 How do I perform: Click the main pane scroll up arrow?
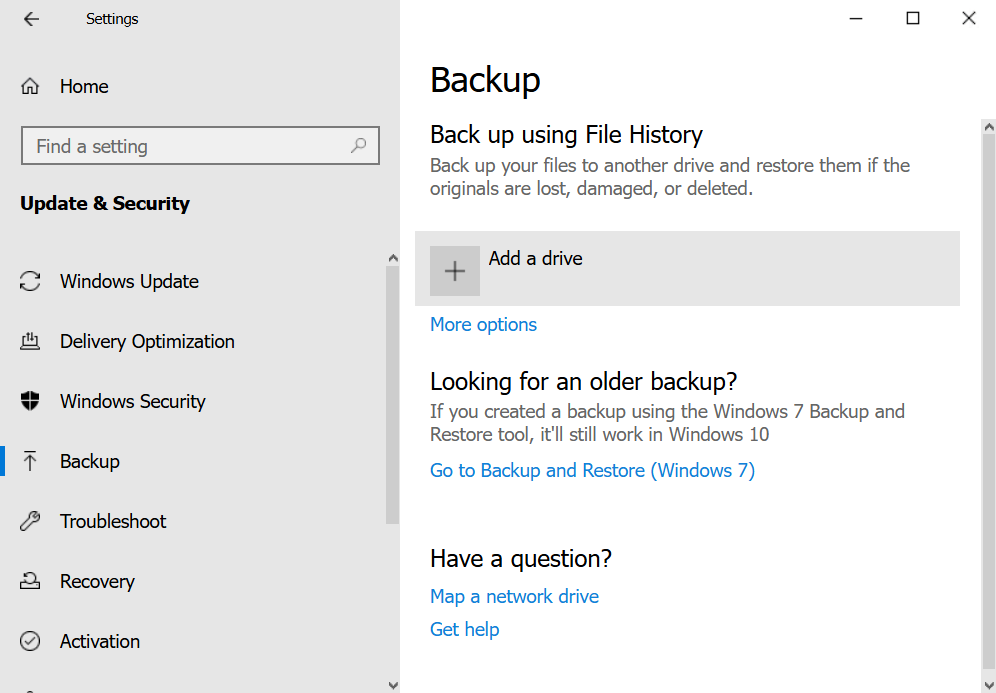(x=989, y=128)
